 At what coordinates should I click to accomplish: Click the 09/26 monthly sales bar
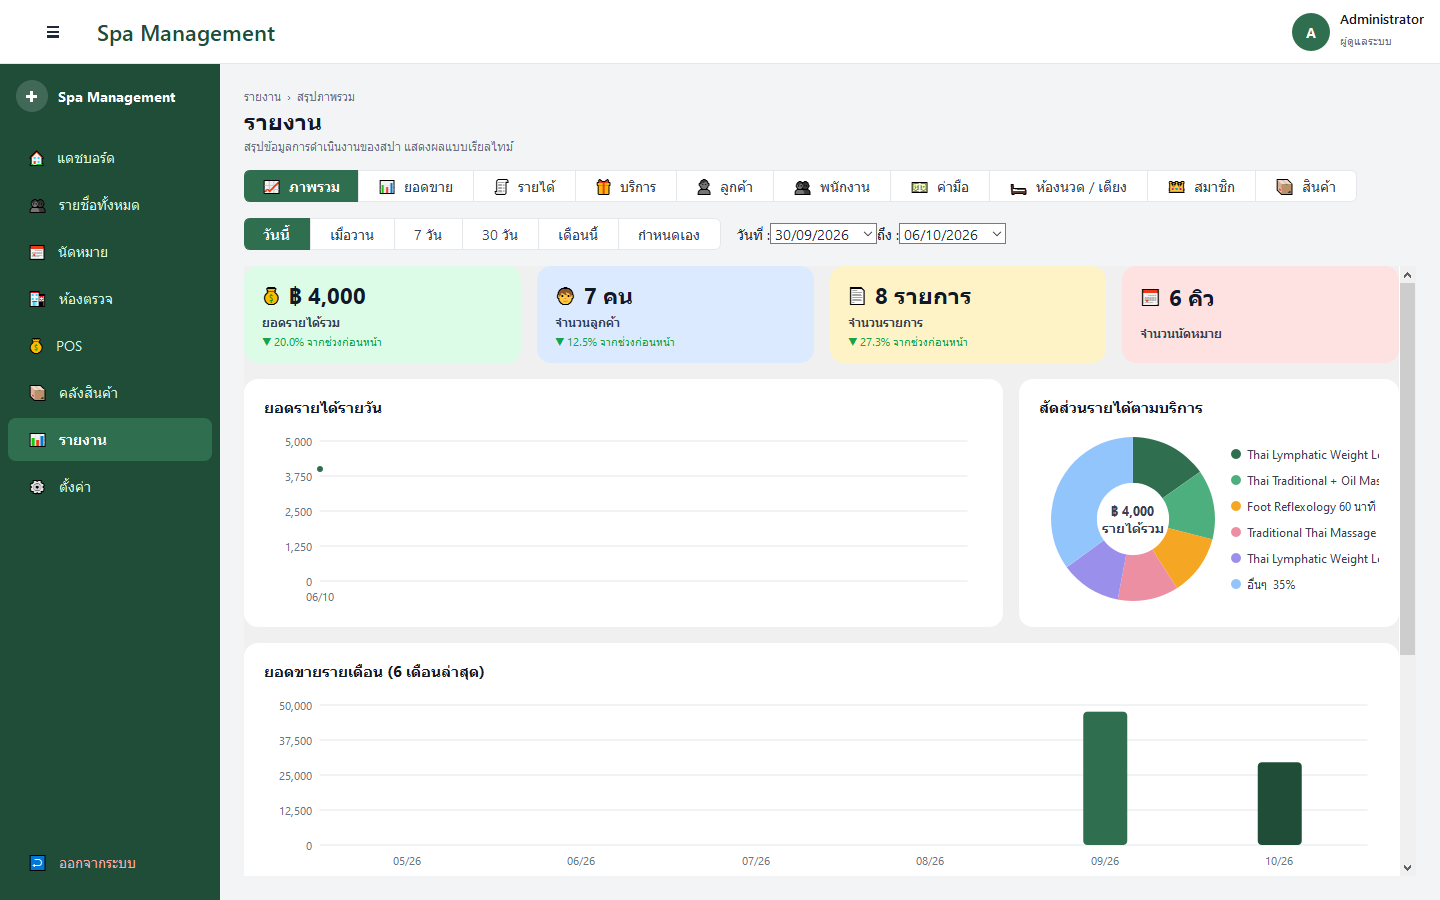coord(1105,778)
